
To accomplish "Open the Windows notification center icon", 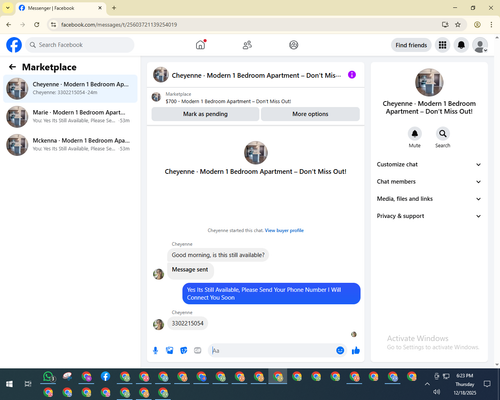I will pos(487,384).
